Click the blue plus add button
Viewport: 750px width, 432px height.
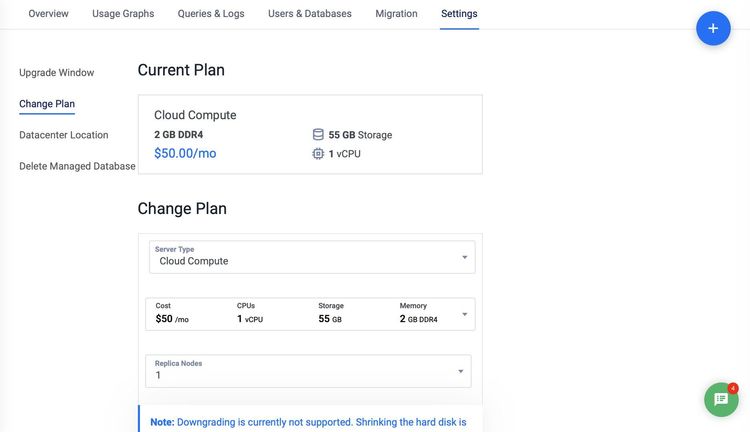[x=713, y=28]
